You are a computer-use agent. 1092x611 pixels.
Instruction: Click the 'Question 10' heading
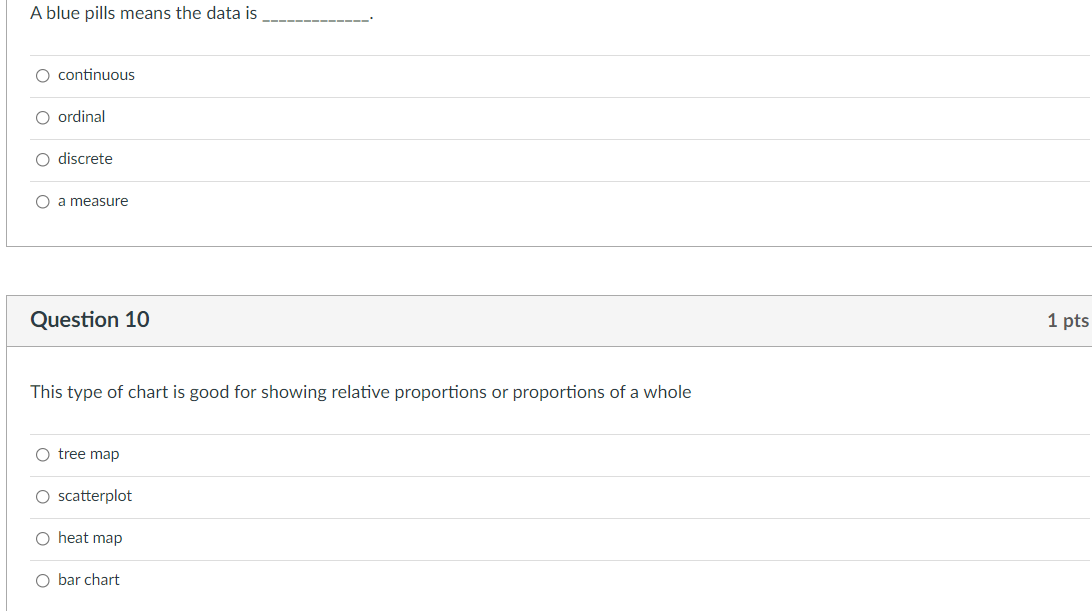coord(90,320)
